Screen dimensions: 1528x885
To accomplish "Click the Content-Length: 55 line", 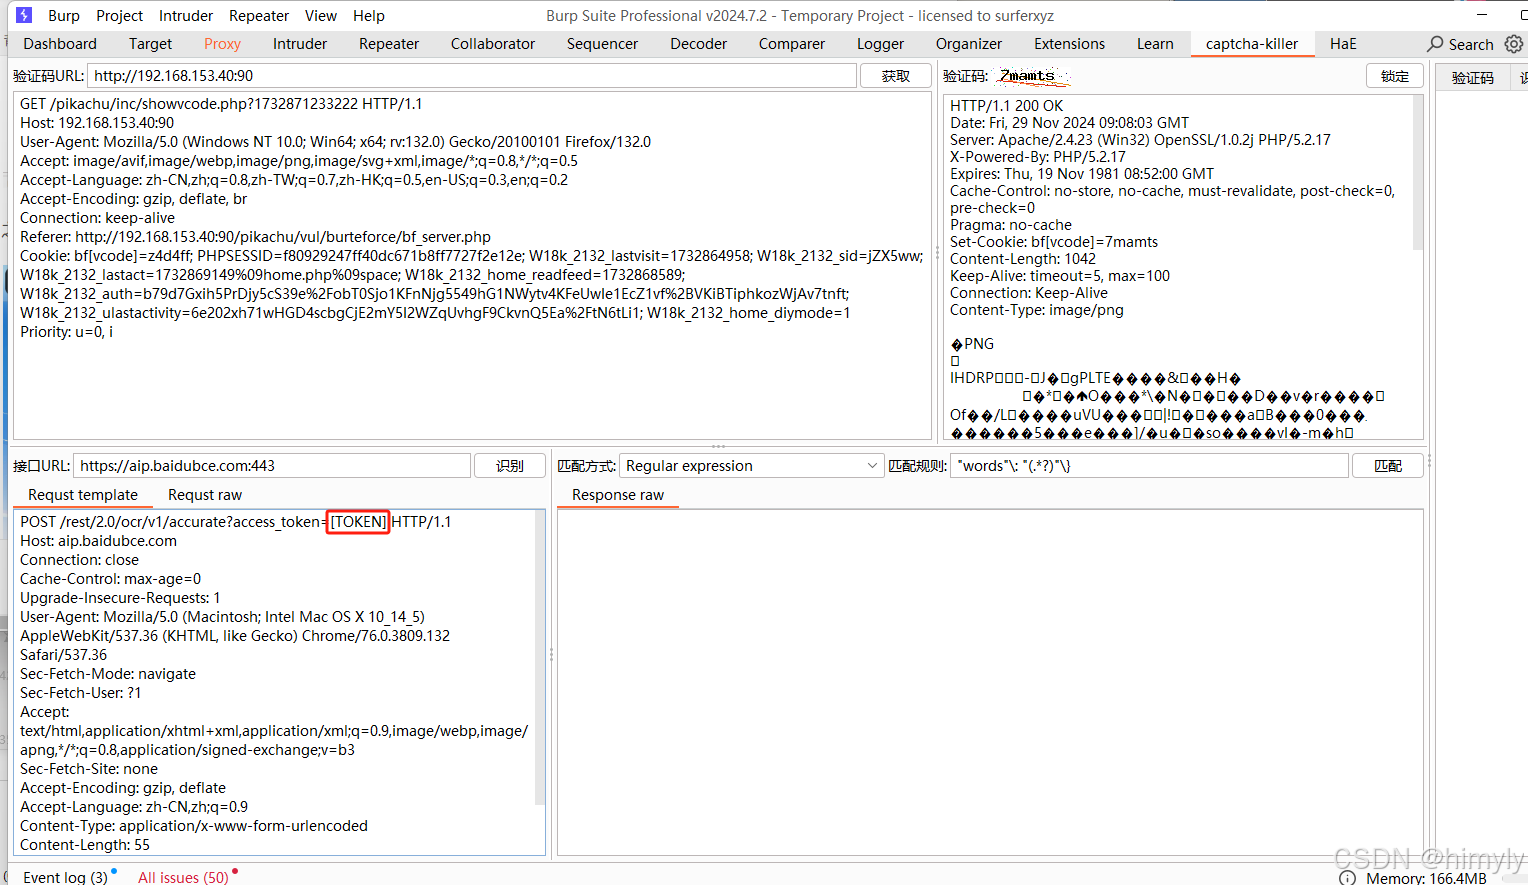I will 85,845.
